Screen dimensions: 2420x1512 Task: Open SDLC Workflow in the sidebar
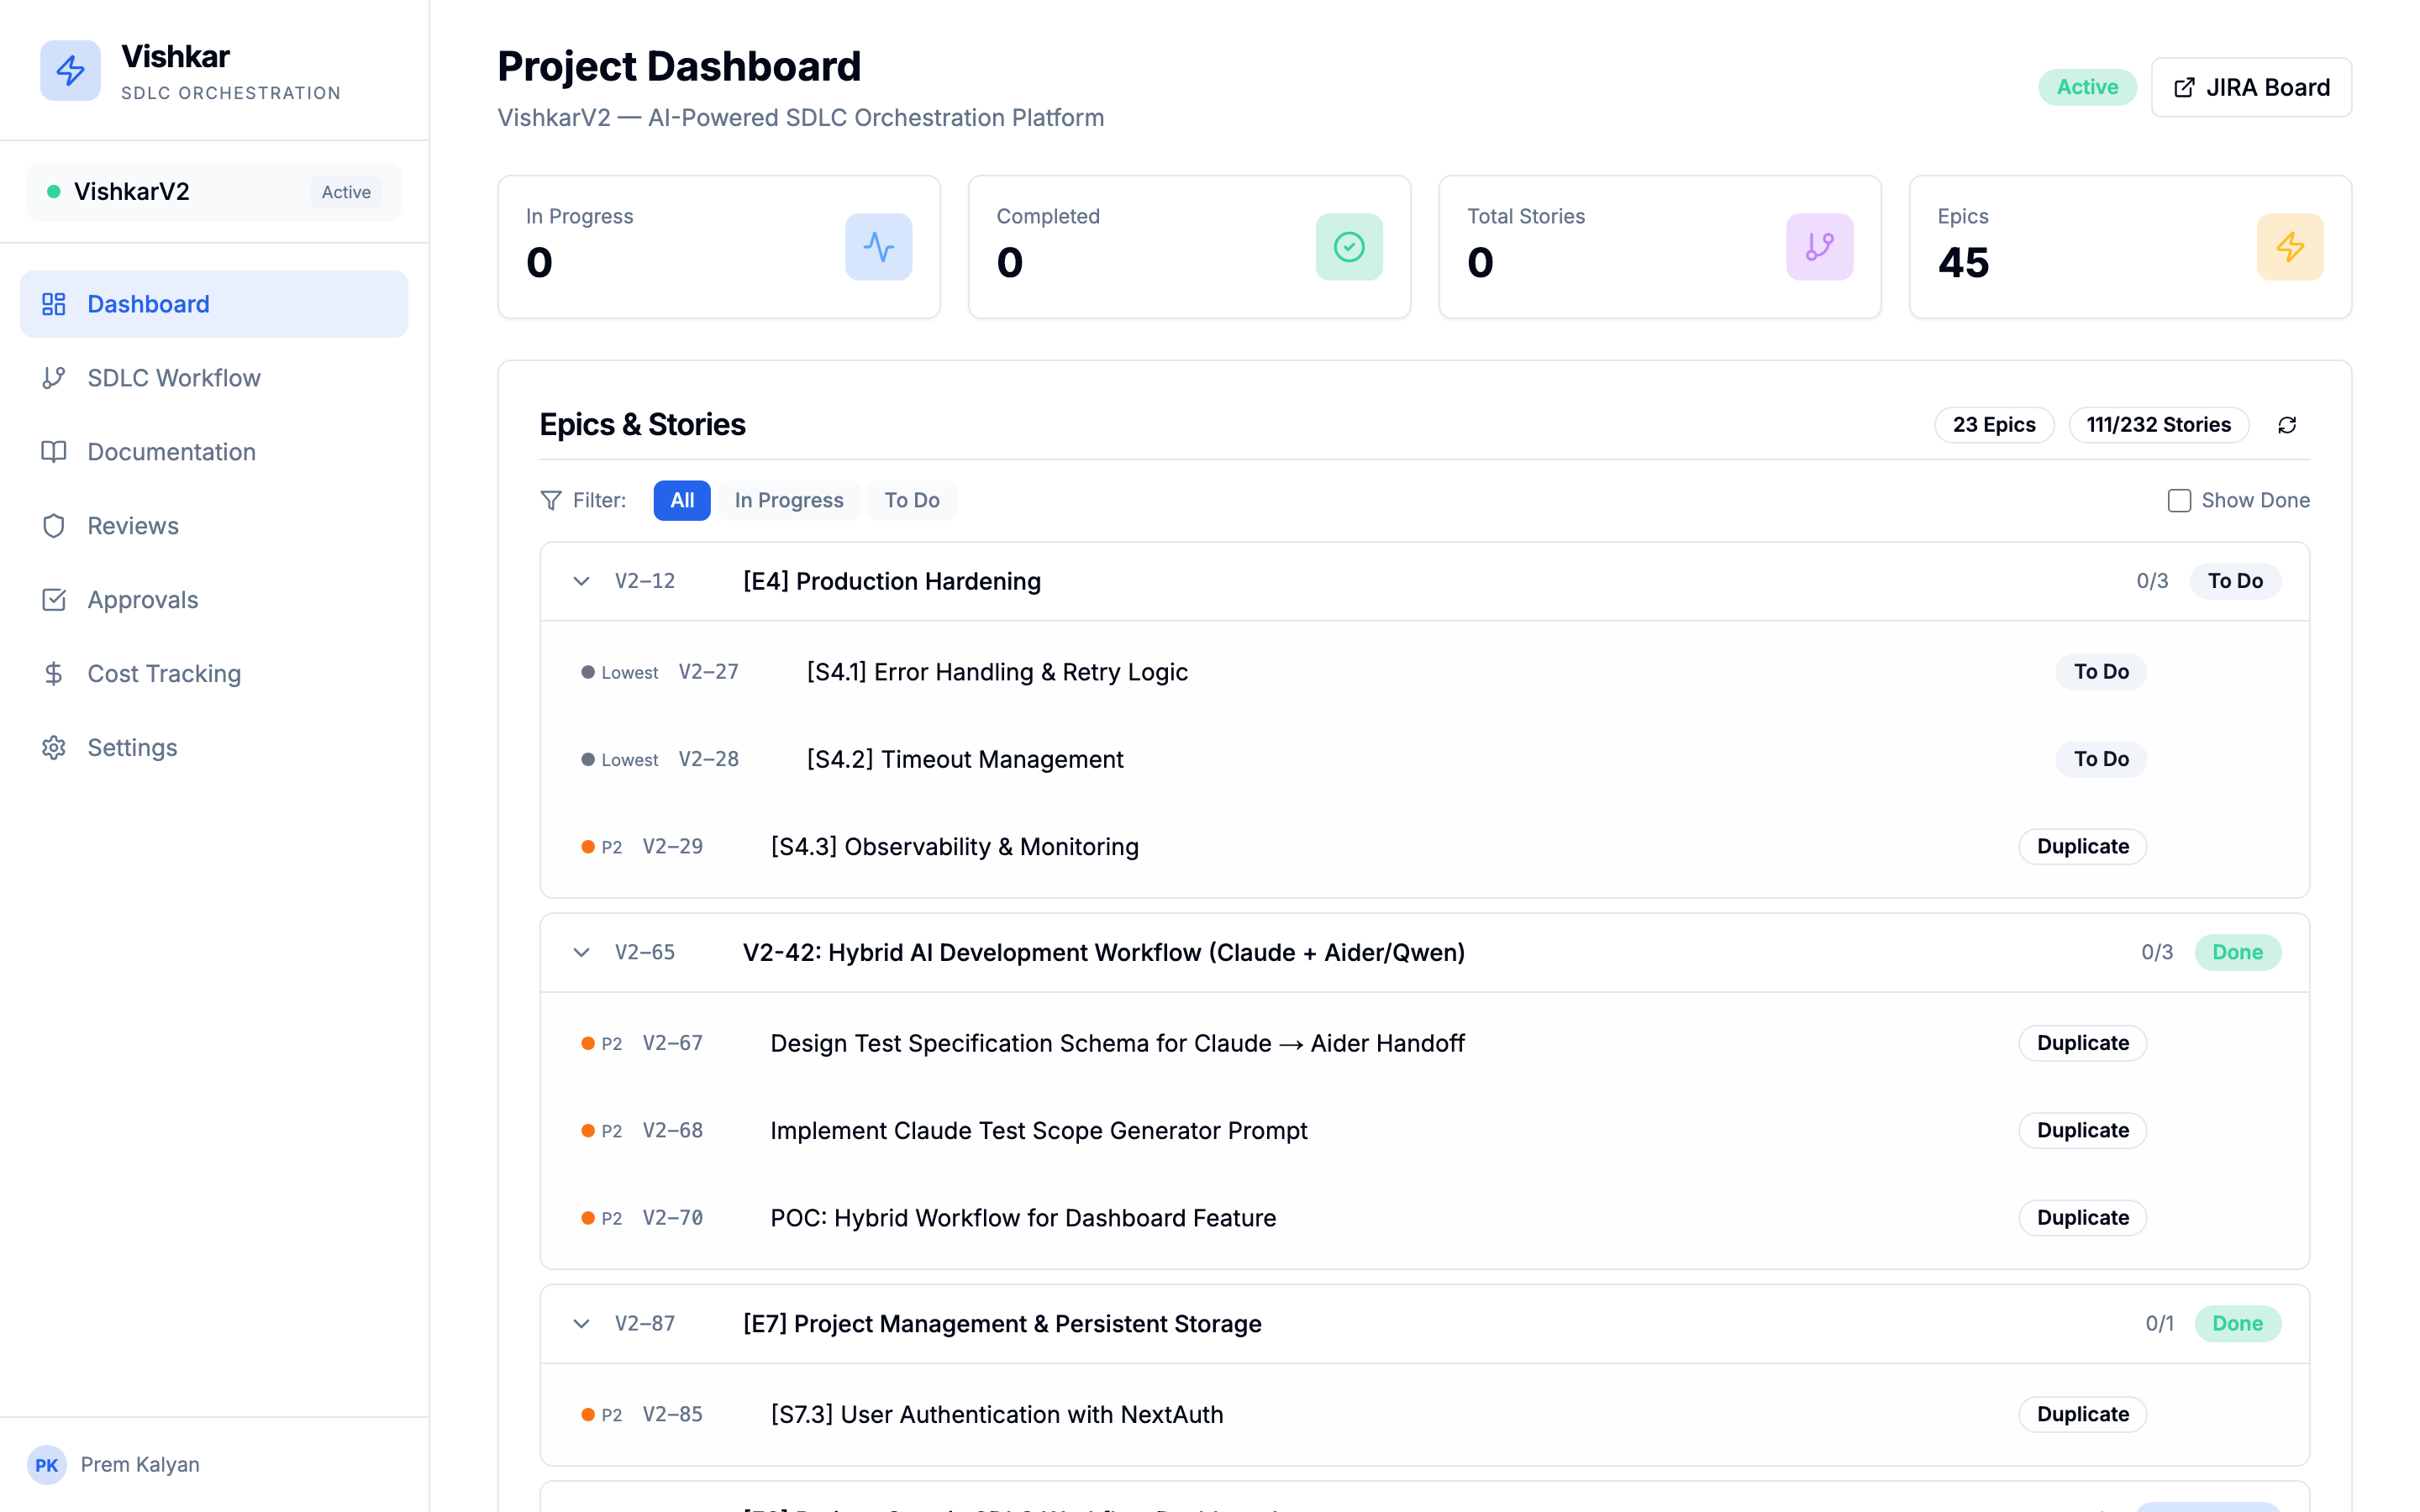click(x=173, y=378)
